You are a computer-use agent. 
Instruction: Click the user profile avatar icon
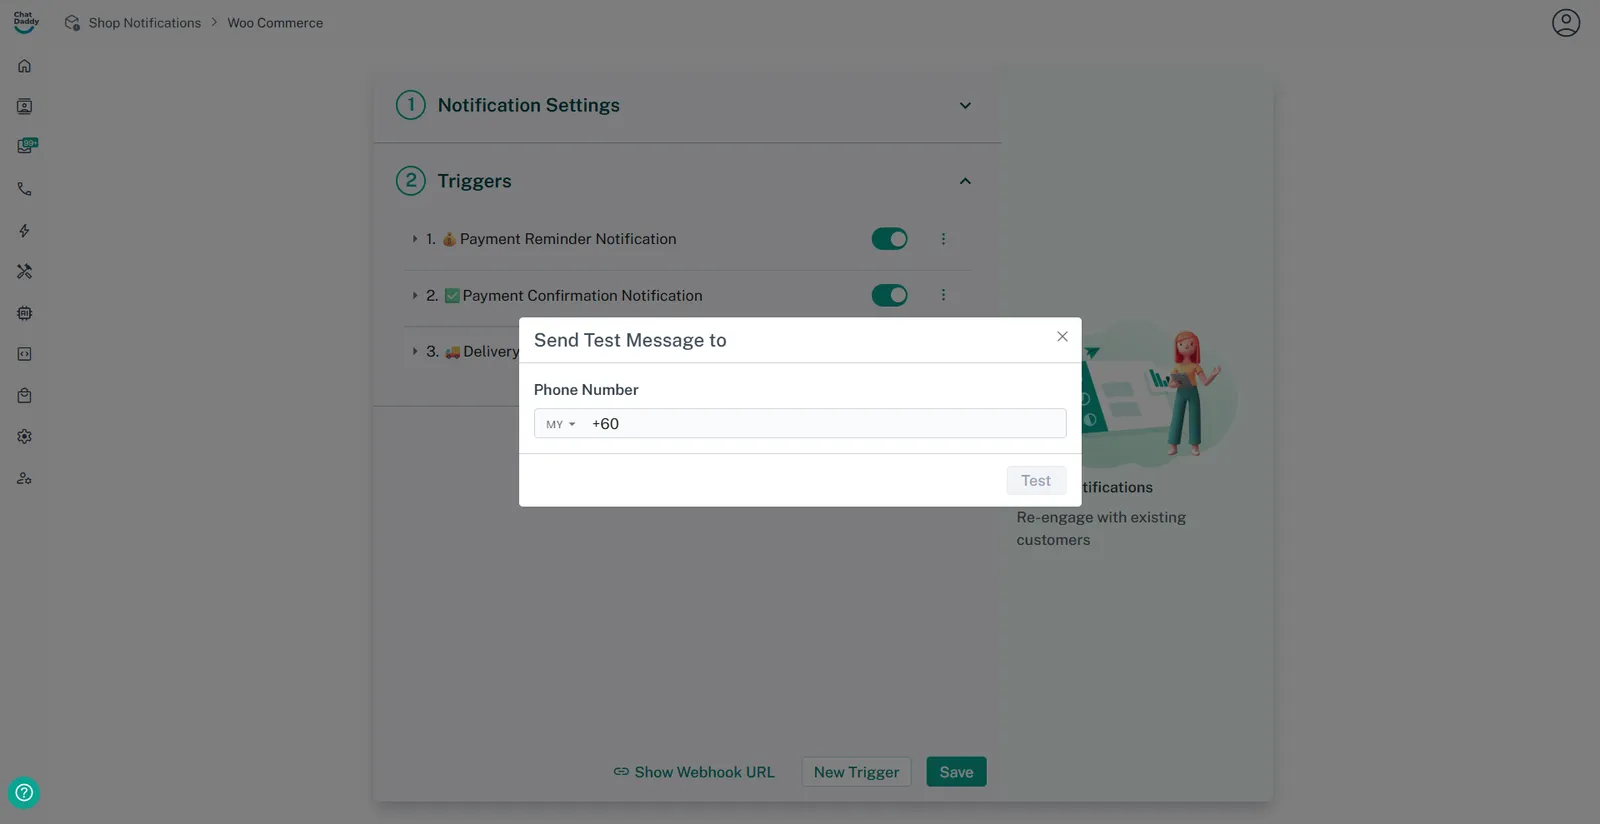tap(1565, 23)
